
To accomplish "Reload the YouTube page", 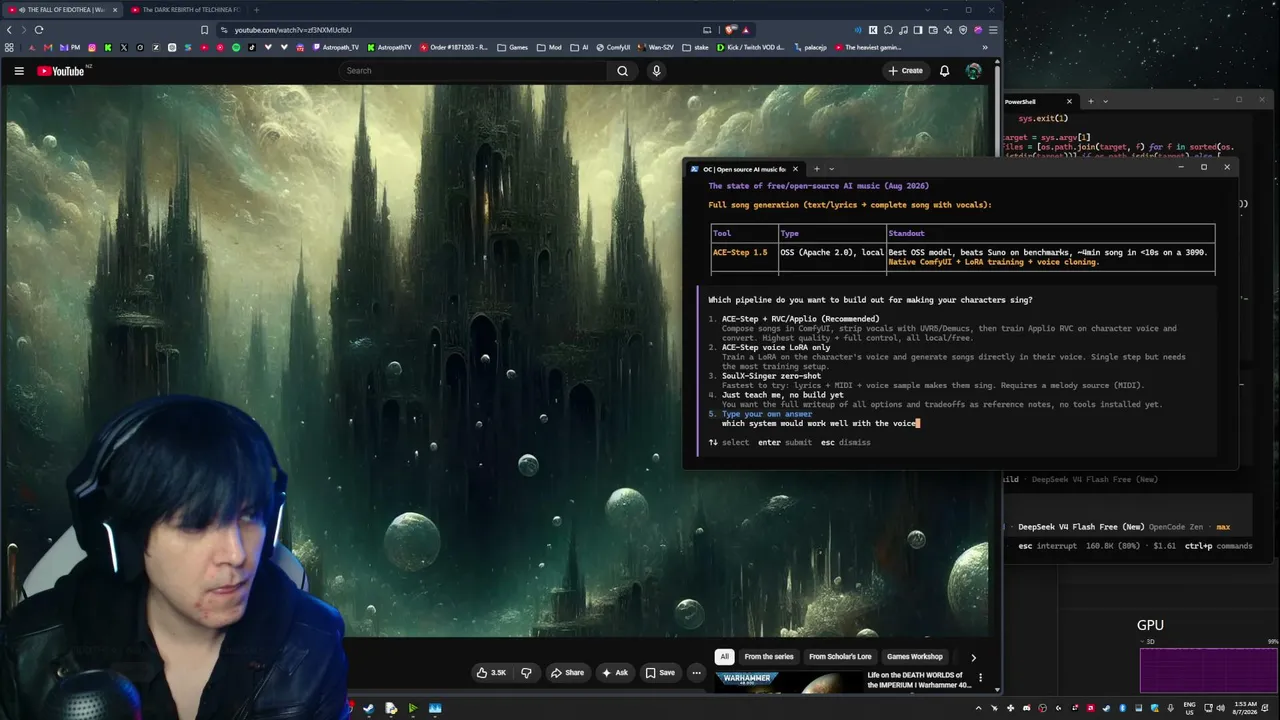I will (x=39, y=30).
